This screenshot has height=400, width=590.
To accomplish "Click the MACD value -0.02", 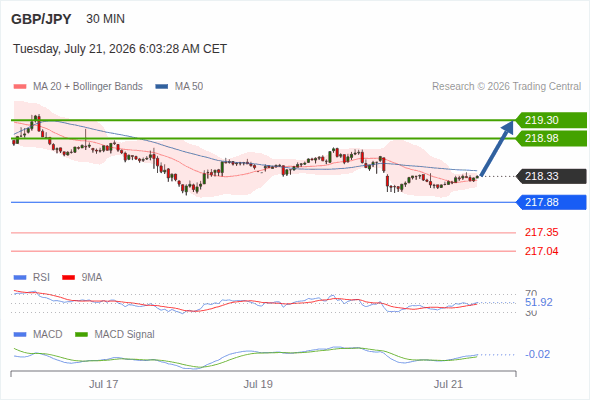I will [537, 354].
